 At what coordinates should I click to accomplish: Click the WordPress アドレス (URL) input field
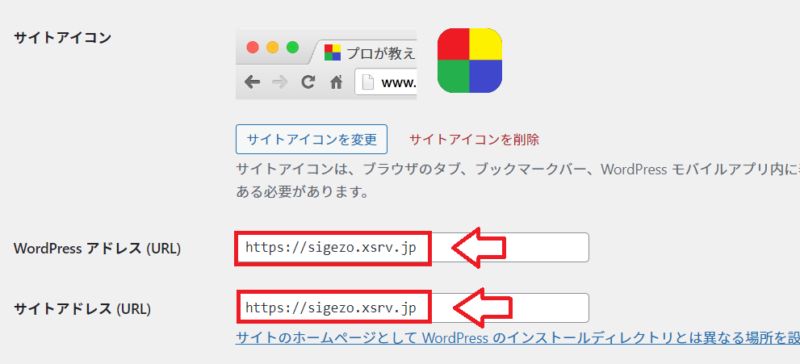pyautogui.click(x=412, y=248)
